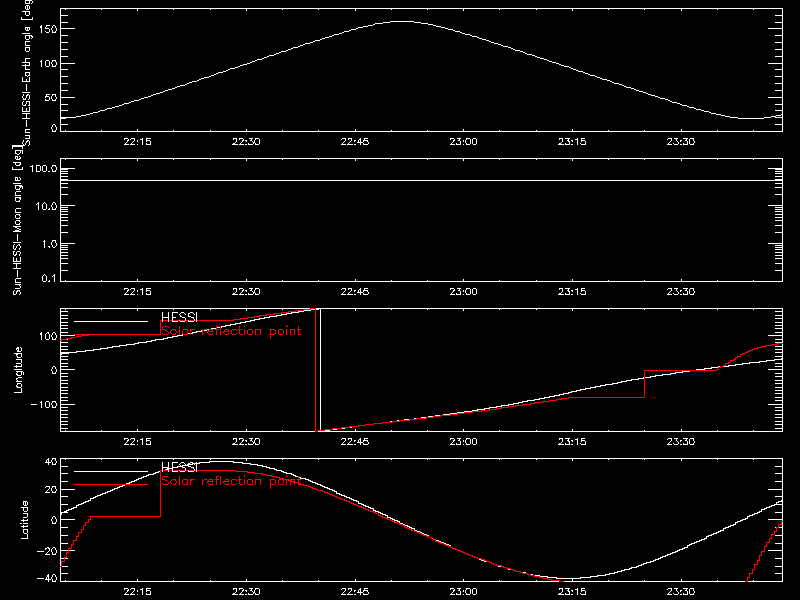This screenshot has height=600, width=800.
Task: Click 22:45 time label under Longitude plot
Action: pyautogui.click(x=355, y=442)
